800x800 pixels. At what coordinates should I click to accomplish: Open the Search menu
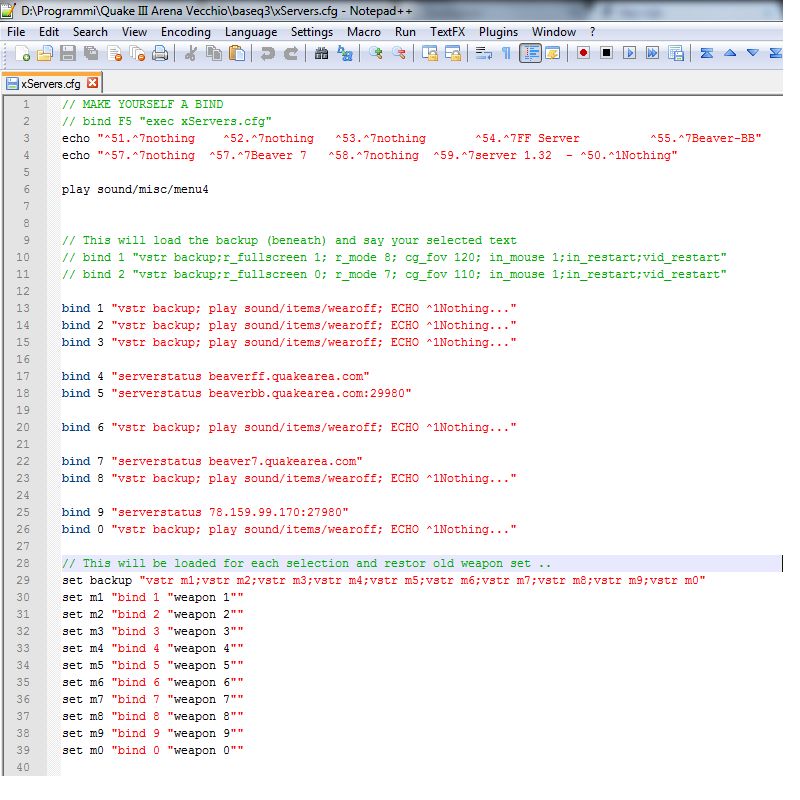coord(90,32)
